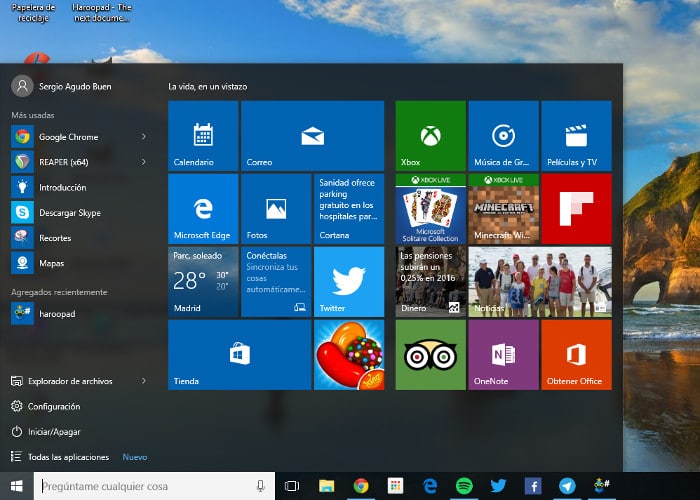Activate the Cortana microphone icon
700x500 pixels.
coord(261,486)
